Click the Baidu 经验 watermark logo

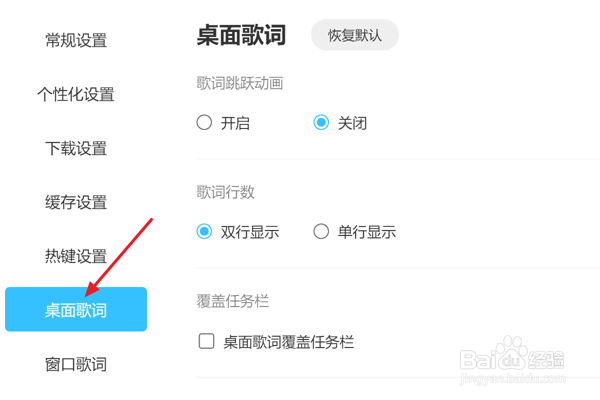(512, 360)
